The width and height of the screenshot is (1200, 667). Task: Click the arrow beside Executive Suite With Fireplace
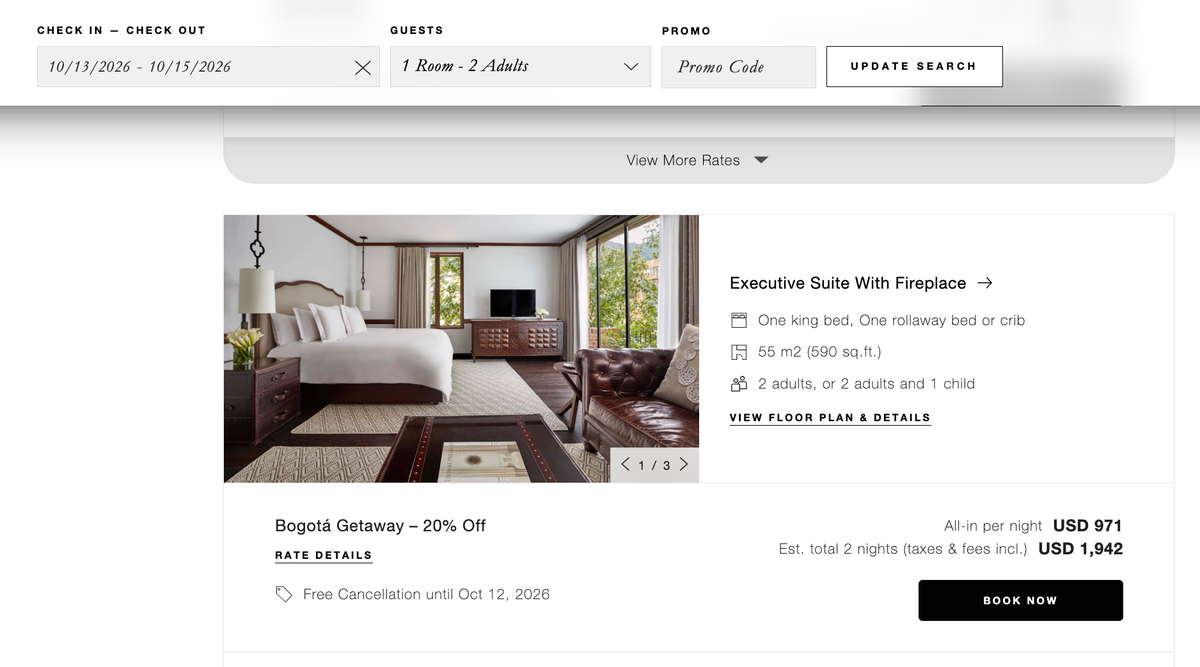click(x=985, y=283)
